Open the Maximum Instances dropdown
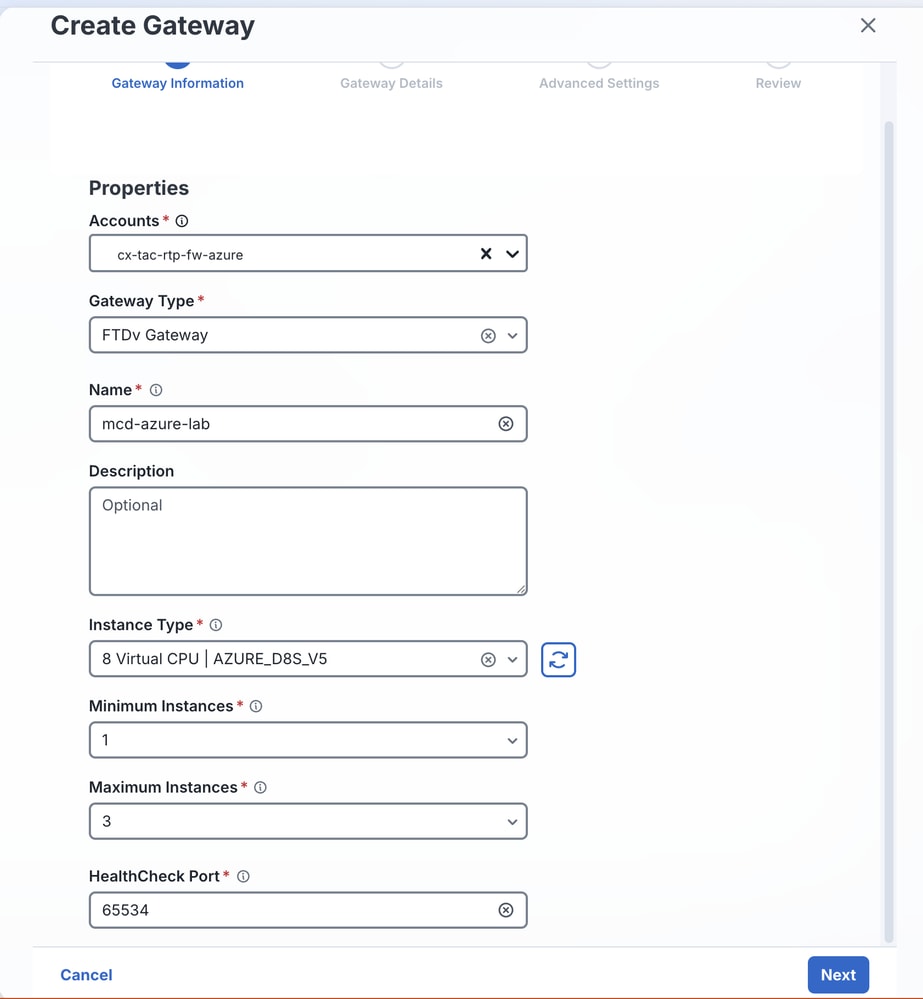The image size is (923, 999). 308,821
